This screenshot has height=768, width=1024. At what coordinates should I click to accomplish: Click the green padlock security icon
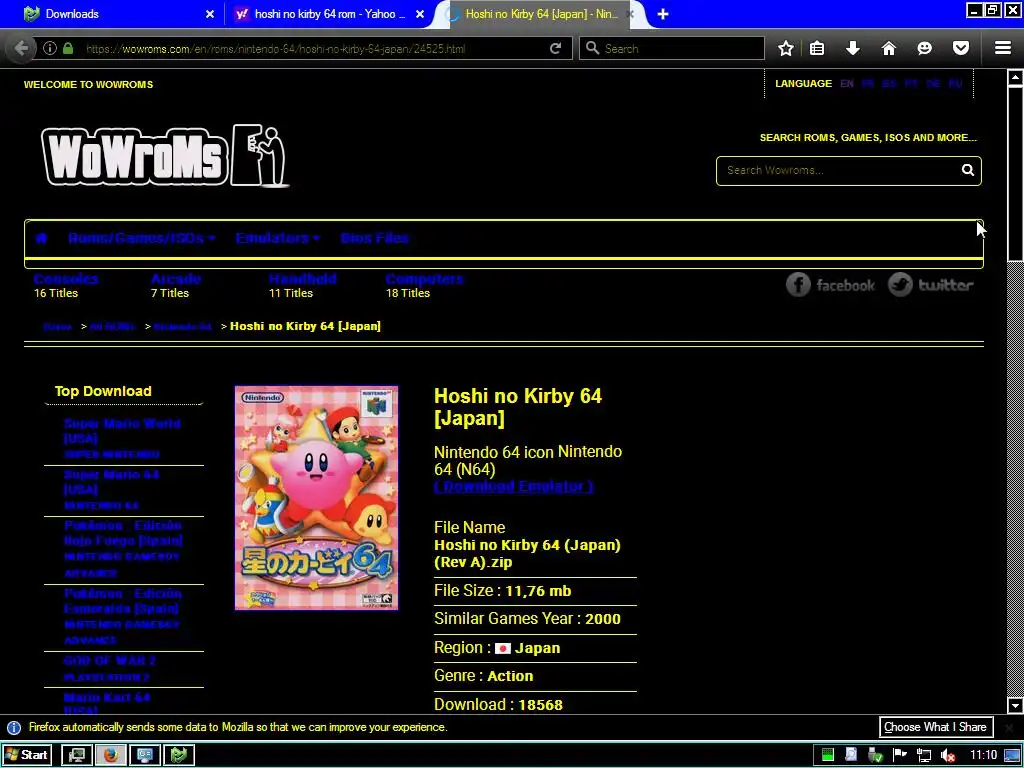tap(68, 48)
